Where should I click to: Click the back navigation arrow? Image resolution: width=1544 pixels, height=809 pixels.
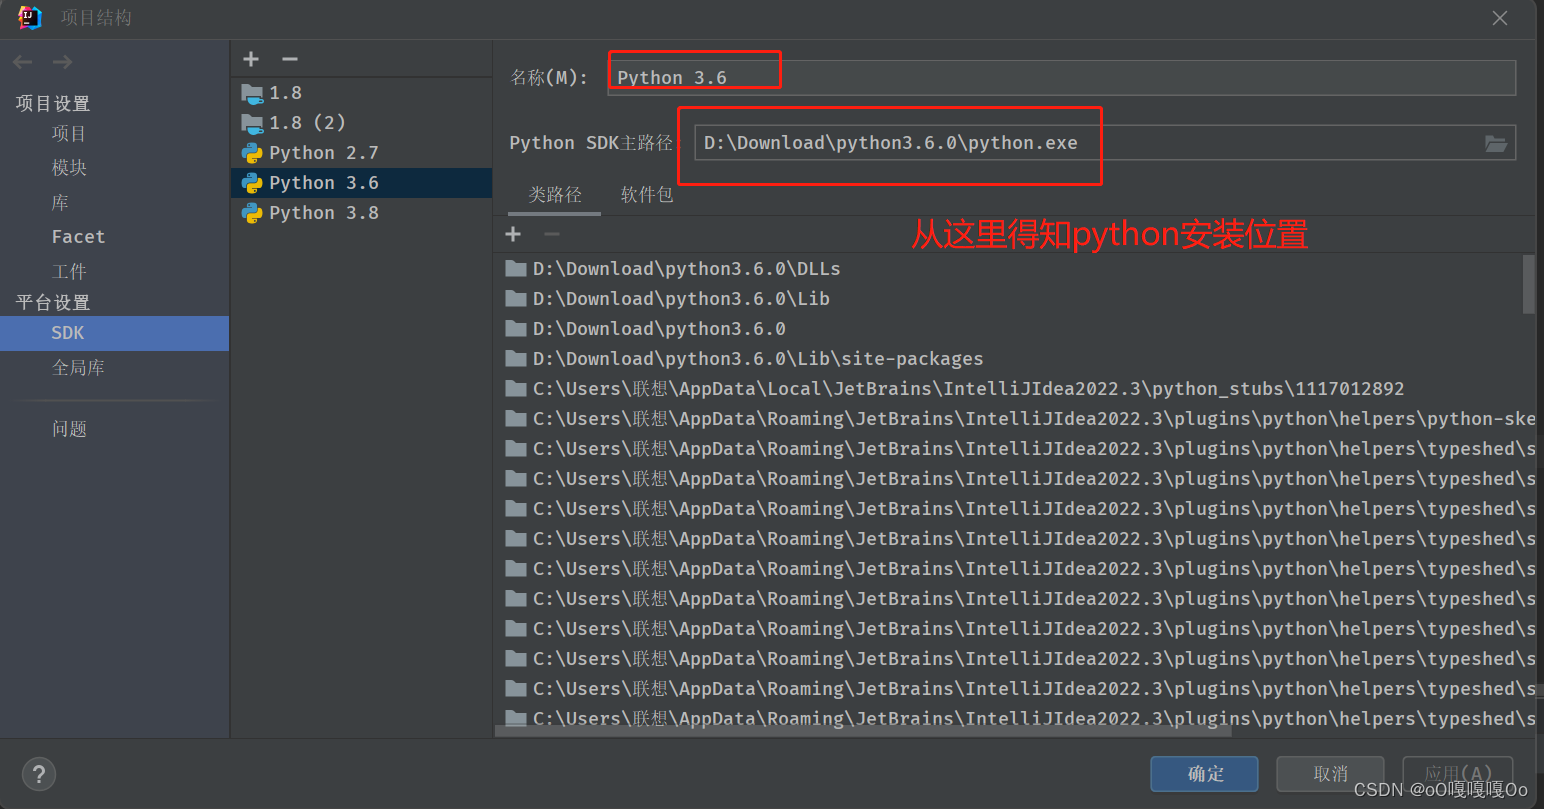tap(23, 62)
